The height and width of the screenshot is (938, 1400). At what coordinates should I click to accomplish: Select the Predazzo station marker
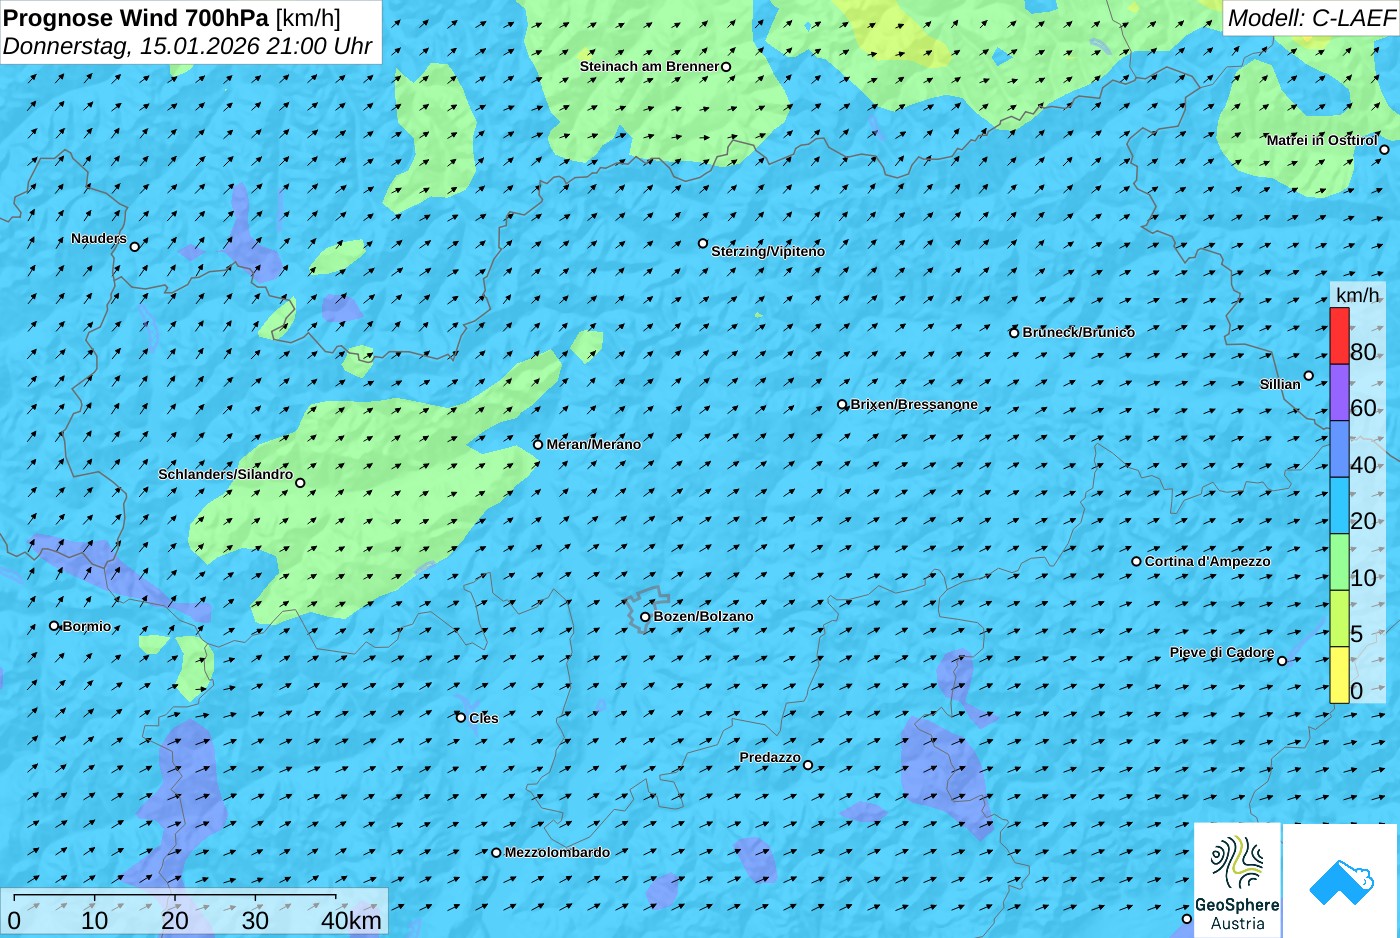tap(808, 765)
